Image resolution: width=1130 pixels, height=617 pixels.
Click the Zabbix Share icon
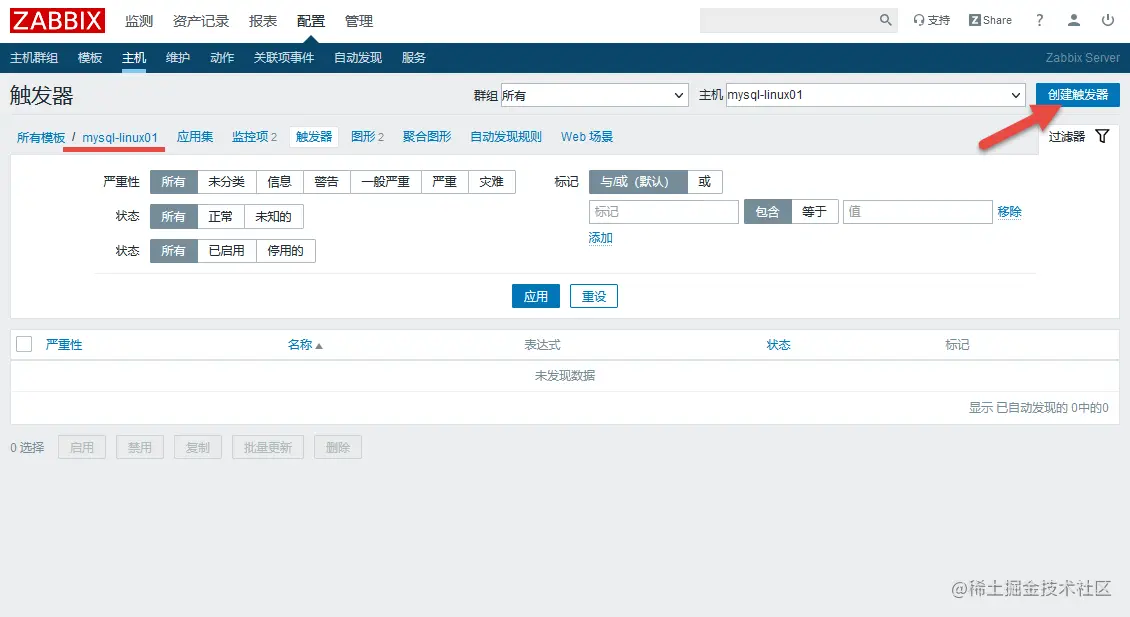[x=975, y=19]
